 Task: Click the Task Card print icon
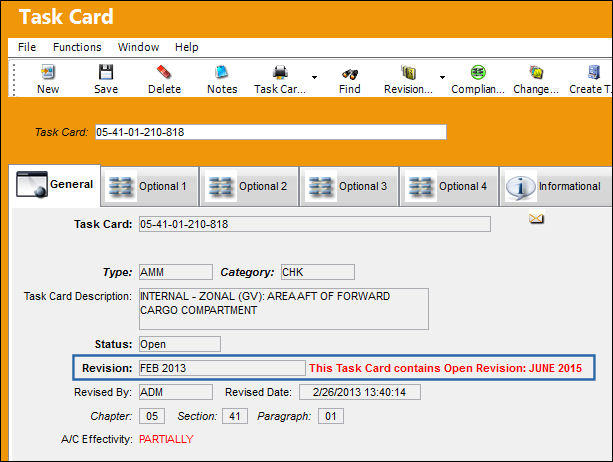pyautogui.click(x=280, y=72)
